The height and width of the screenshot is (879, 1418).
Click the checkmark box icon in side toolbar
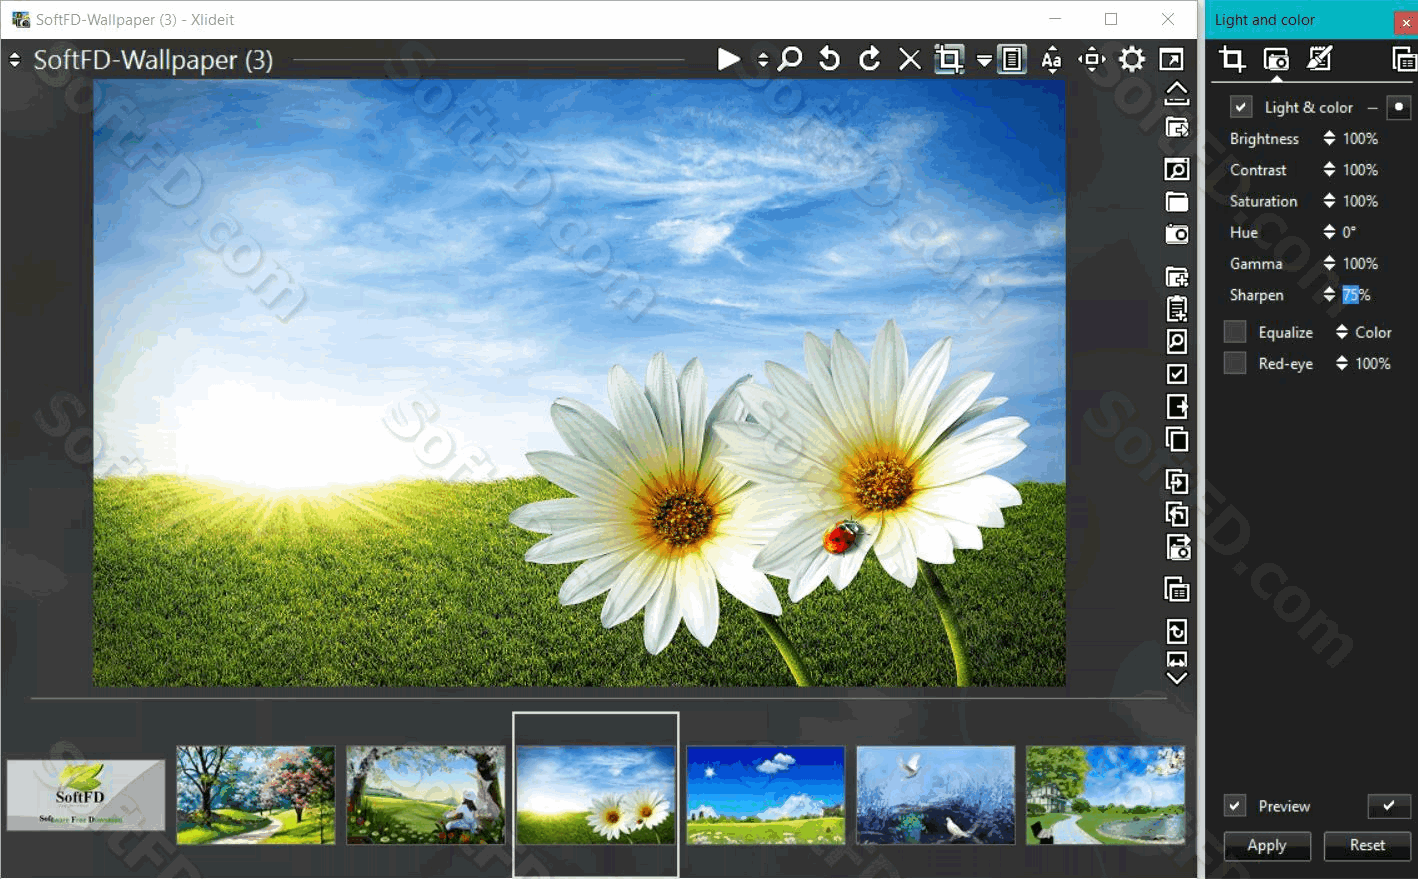tap(1177, 374)
